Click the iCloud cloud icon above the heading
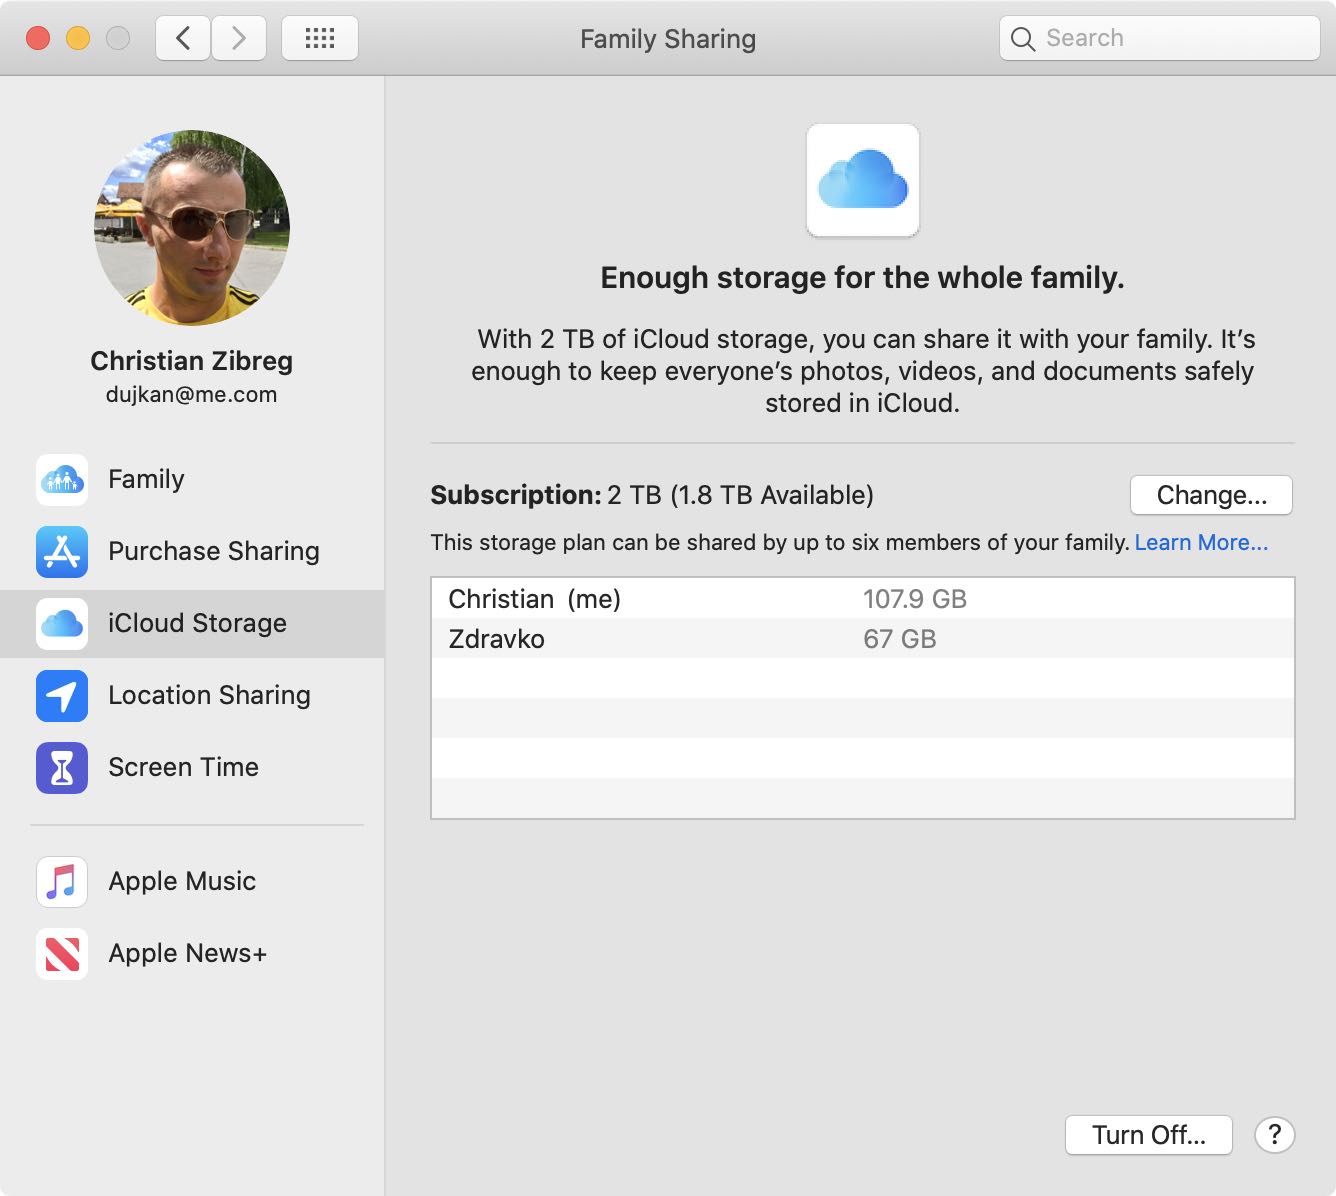Screen dimensions: 1336x1196 click(x=862, y=180)
